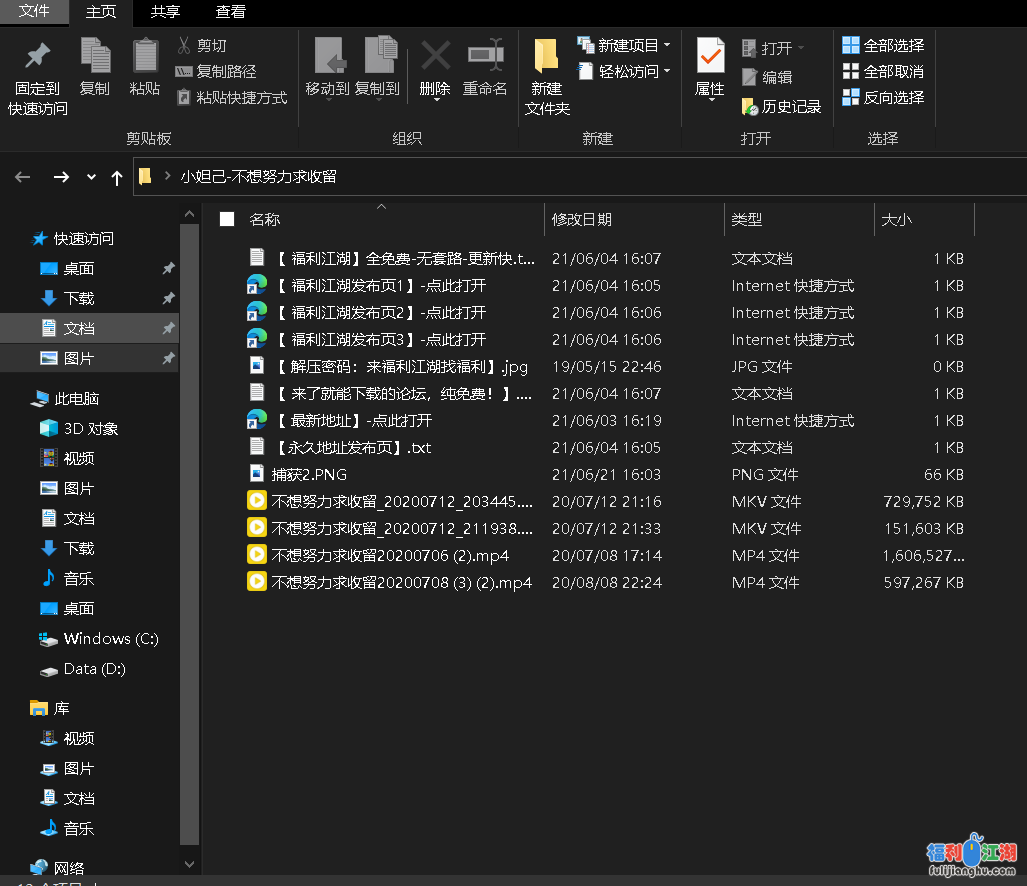
Task: Open recent locations dropdown arrow
Action: tap(91, 177)
